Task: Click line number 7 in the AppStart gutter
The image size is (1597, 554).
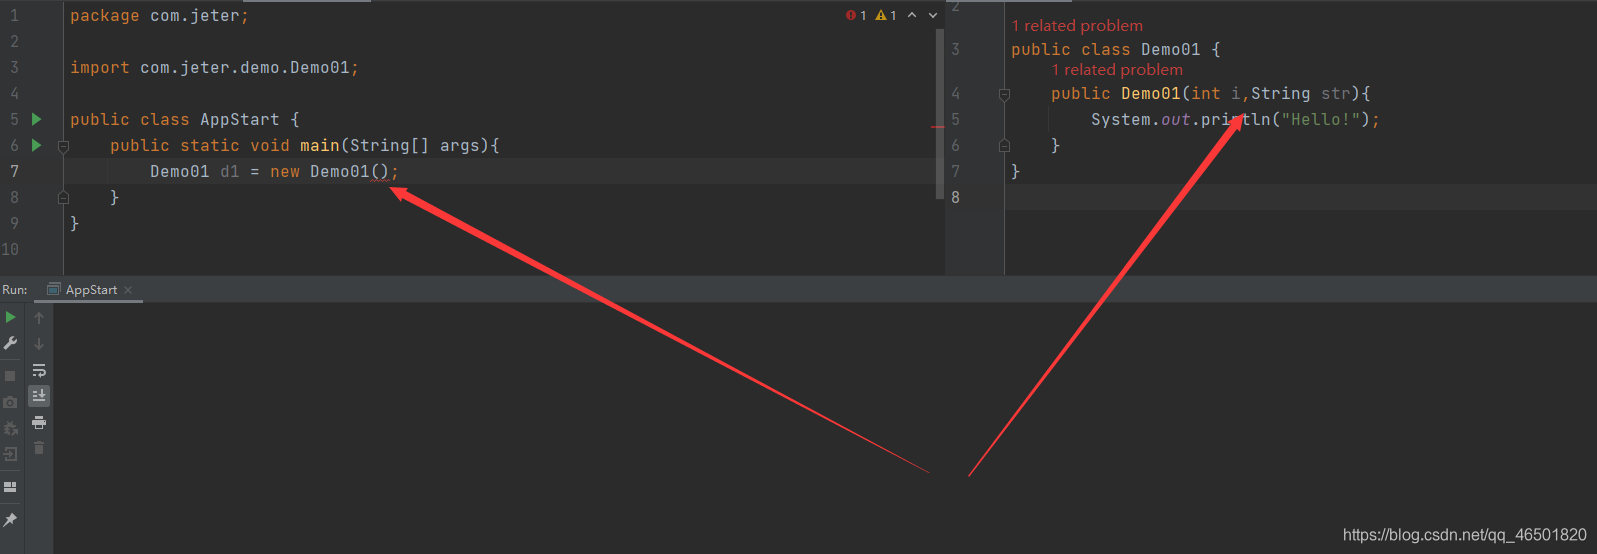Action: click(x=14, y=171)
